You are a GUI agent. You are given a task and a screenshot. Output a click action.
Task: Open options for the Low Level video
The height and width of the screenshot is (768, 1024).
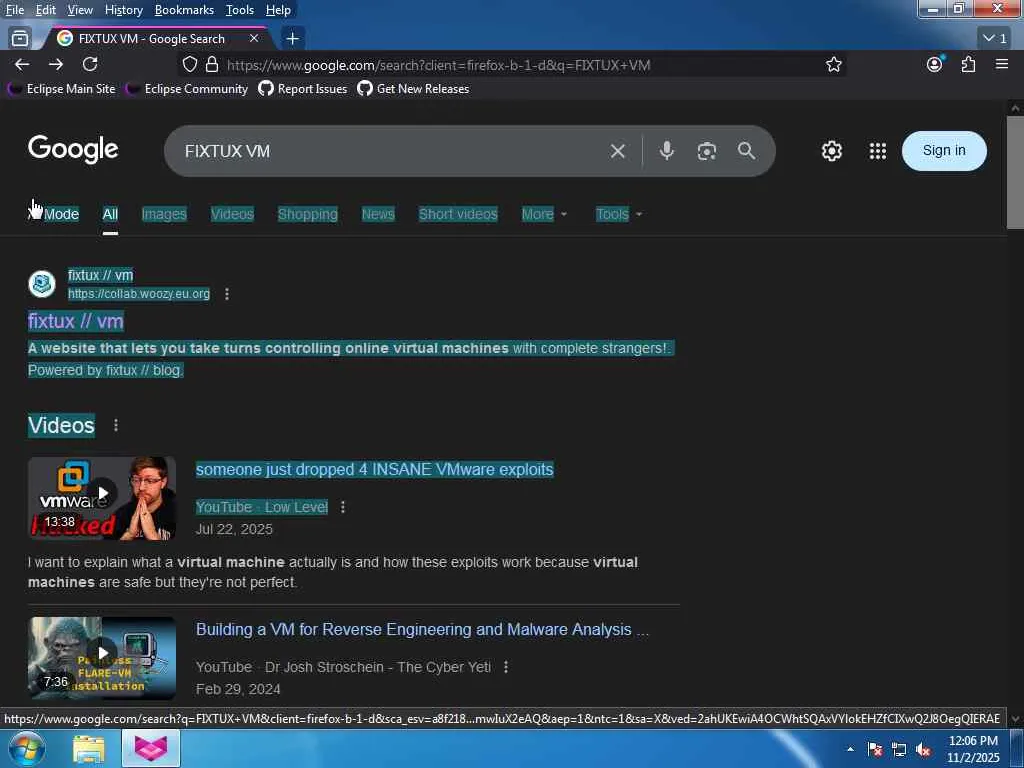[x=343, y=507]
